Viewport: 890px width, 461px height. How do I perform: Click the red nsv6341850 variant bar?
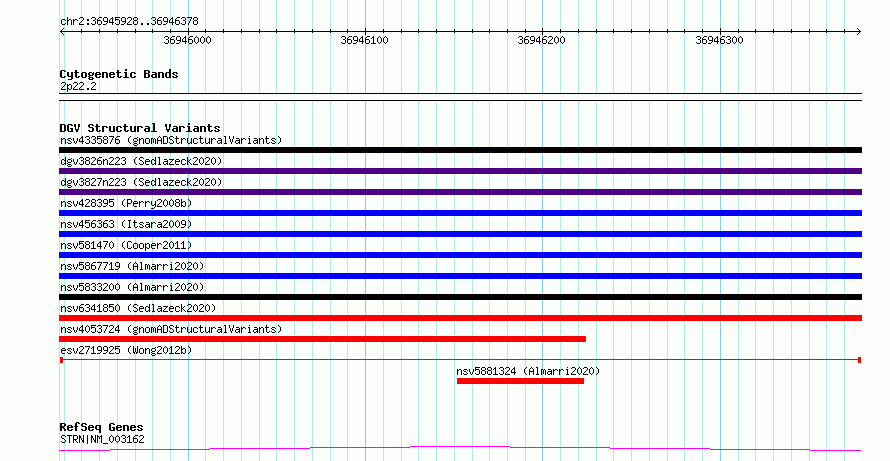point(460,318)
